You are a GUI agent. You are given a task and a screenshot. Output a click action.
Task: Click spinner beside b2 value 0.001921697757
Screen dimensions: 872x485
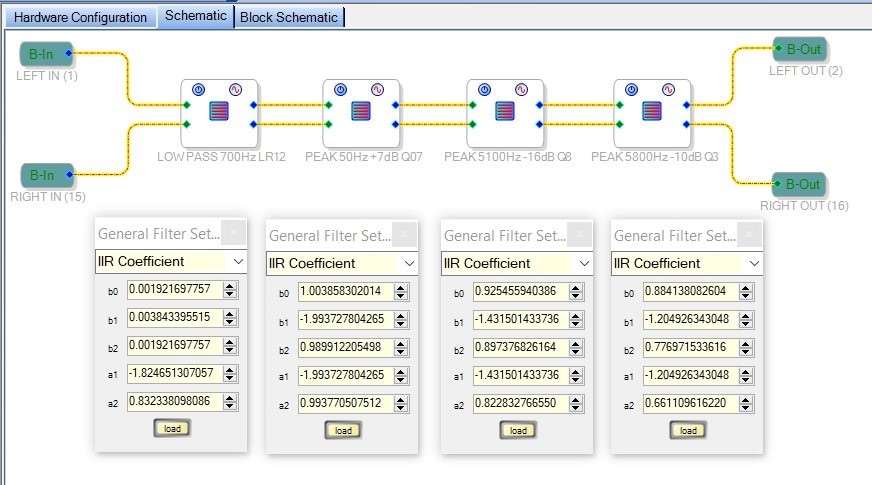click(230, 345)
